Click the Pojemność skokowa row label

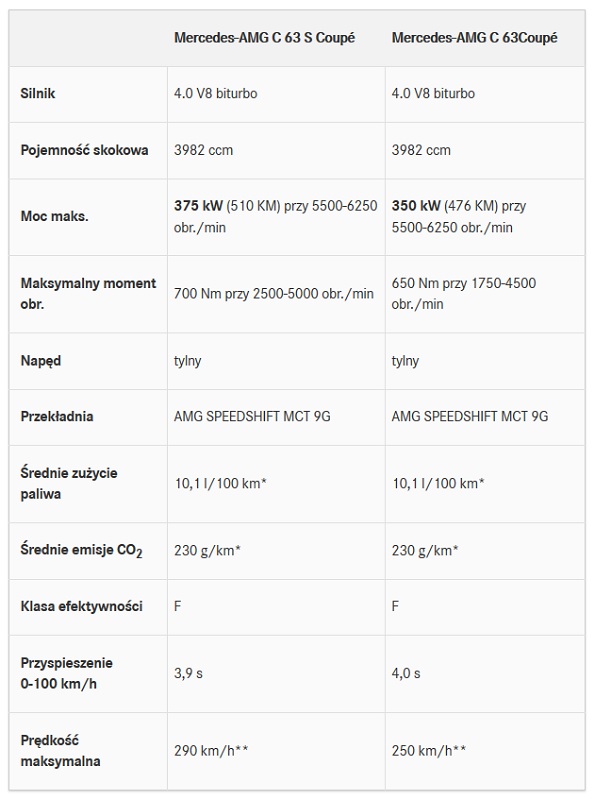[x=85, y=150]
